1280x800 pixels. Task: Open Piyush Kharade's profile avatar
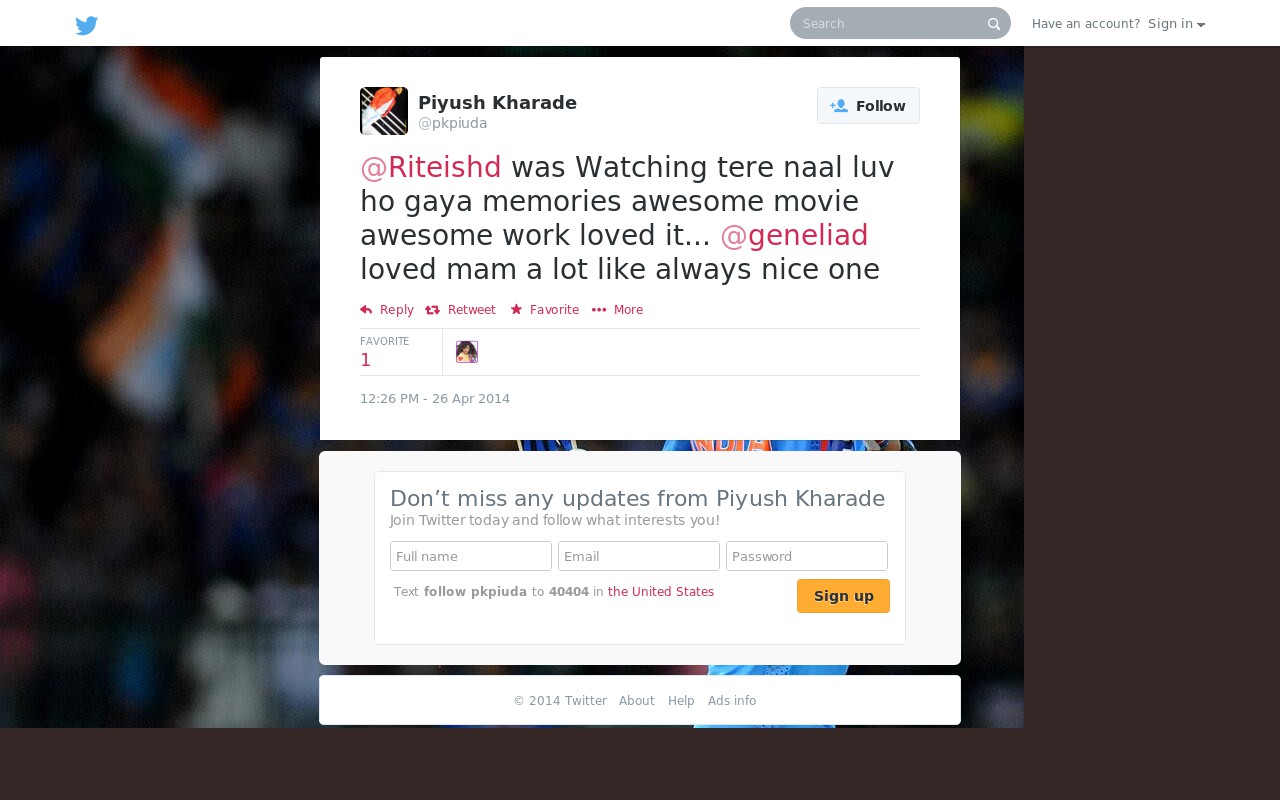(384, 111)
